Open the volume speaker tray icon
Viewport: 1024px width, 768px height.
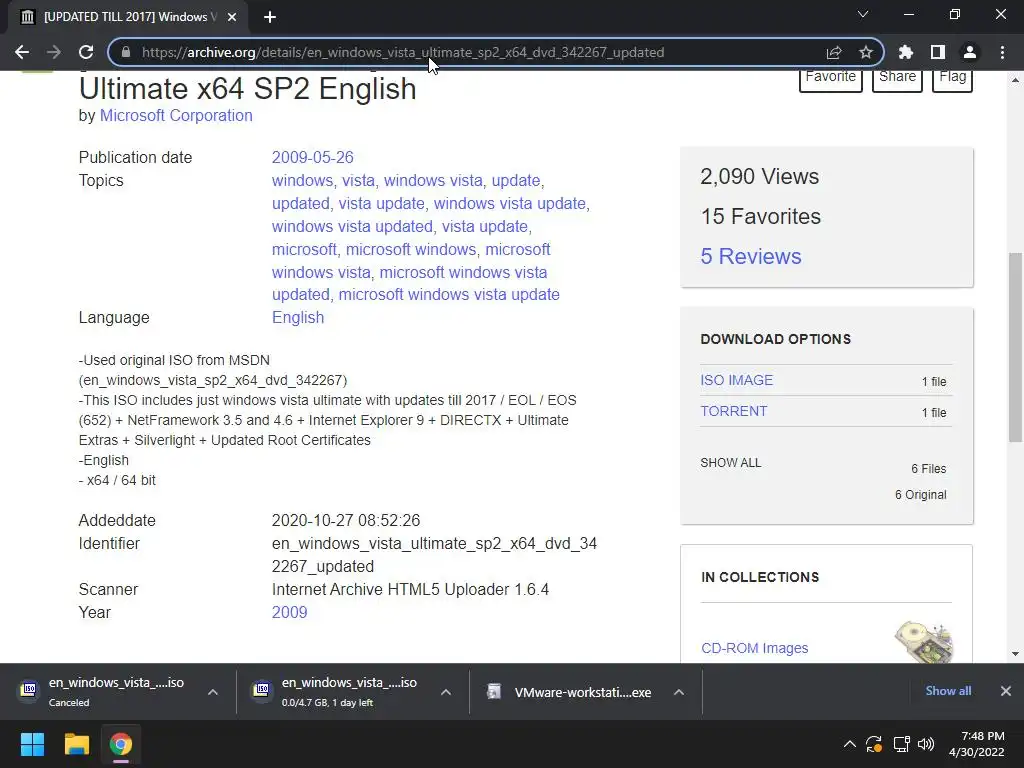point(926,744)
